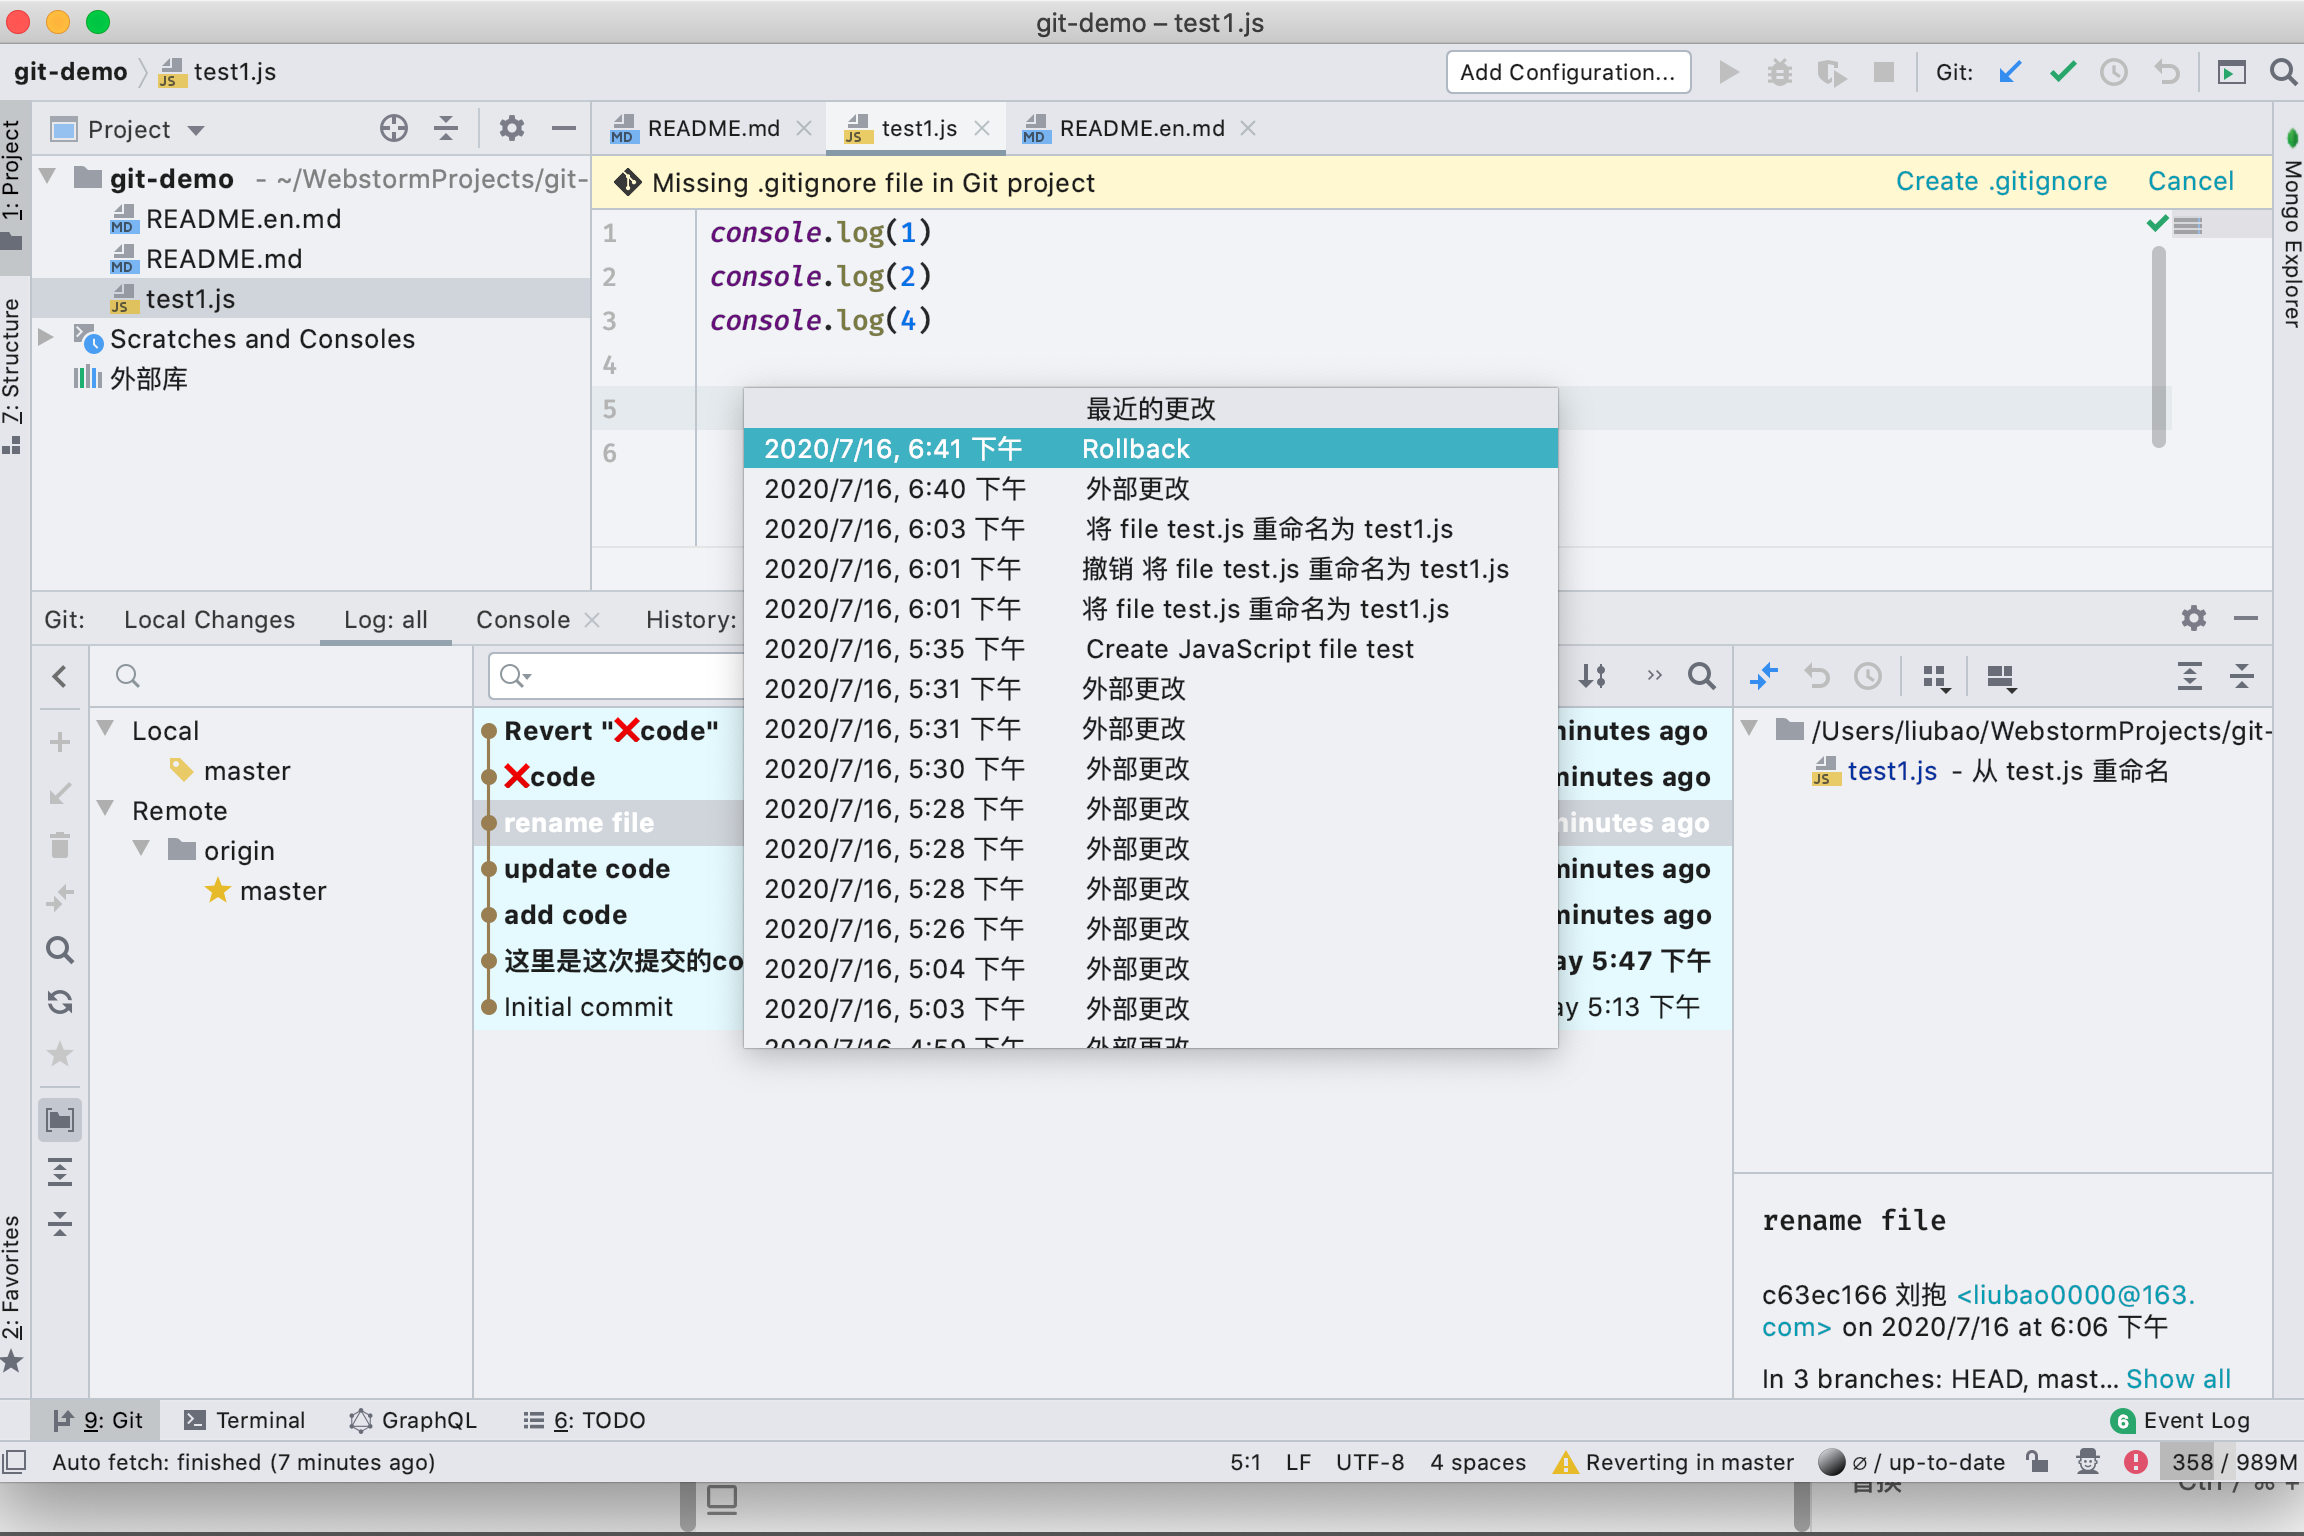This screenshot has height=1536, width=2304.
Task: Click the memory indicator 358 / 989M
Action: 2233,1462
